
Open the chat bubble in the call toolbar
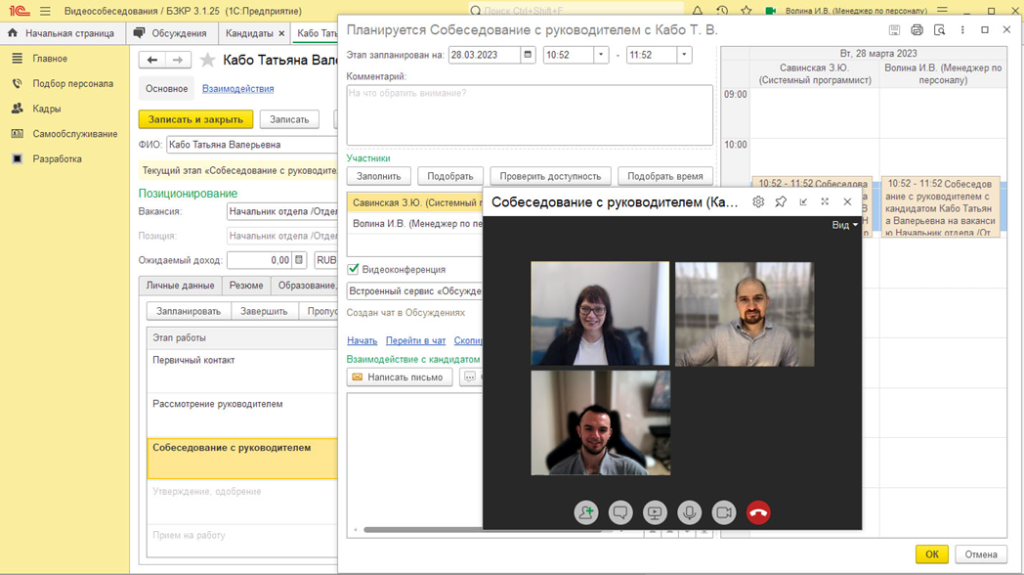620,513
